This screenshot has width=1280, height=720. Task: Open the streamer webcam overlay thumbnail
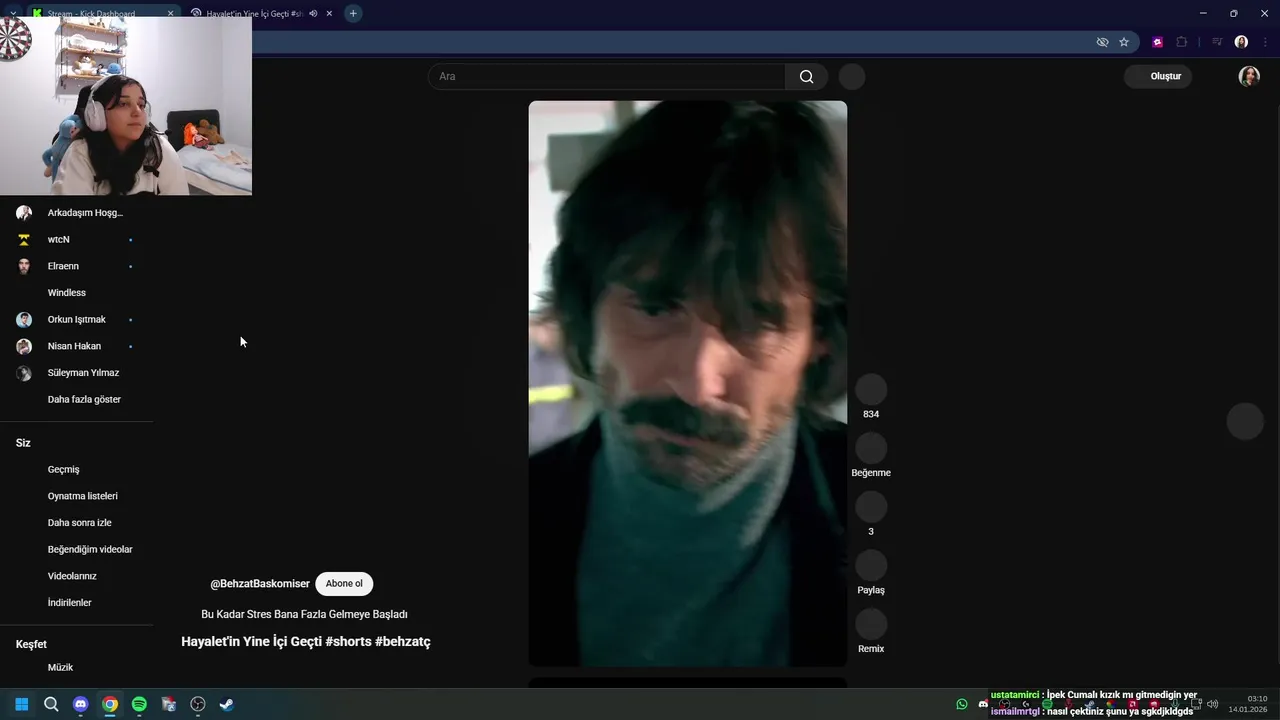pos(126,105)
